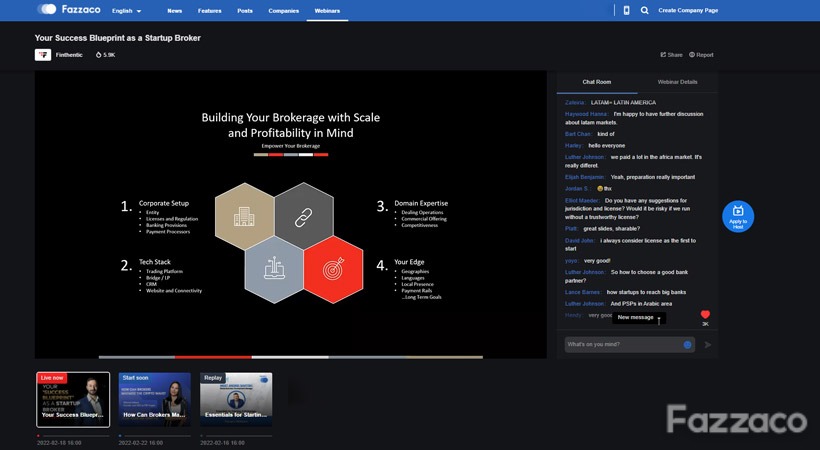This screenshot has width=820, height=450.
Task: Open the Posts menu item
Action: 245,11
